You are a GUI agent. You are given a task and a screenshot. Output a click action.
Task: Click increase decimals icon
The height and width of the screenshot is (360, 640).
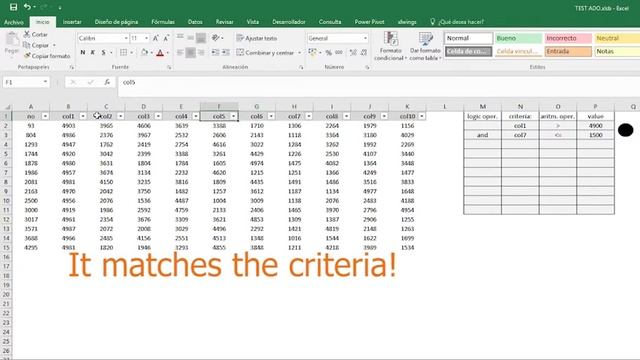click(353, 52)
